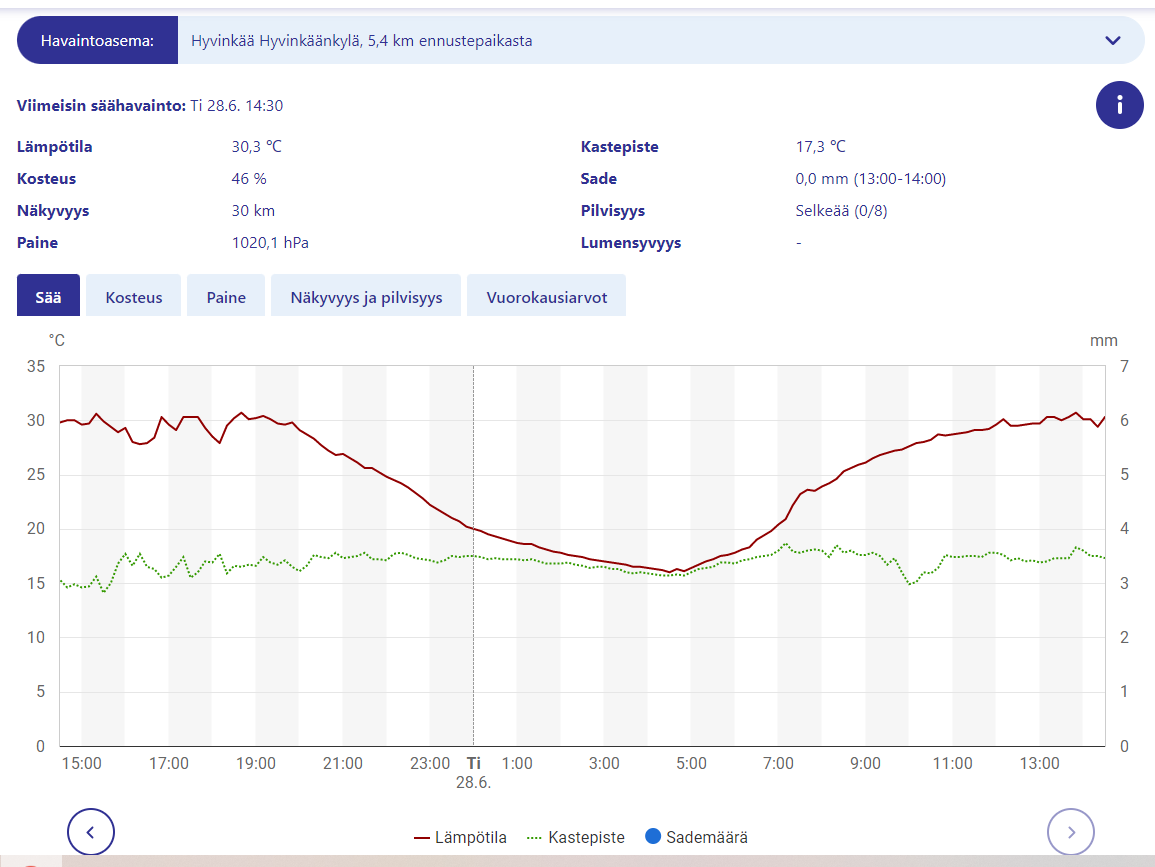1155x867 pixels.
Task: Click the round info icon button
Action: click(1119, 105)
